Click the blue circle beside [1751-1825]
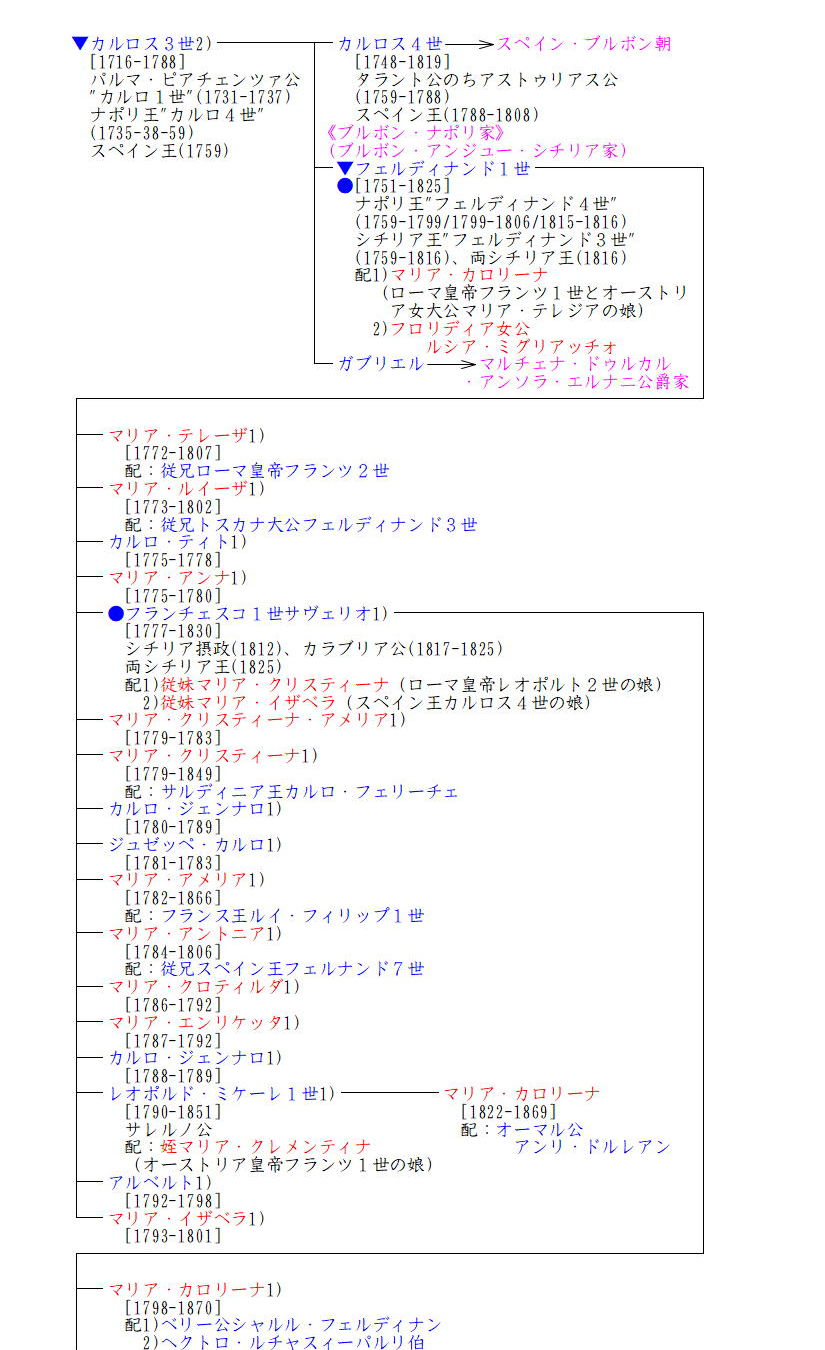The image size is (825, 1350). point(345,186)
